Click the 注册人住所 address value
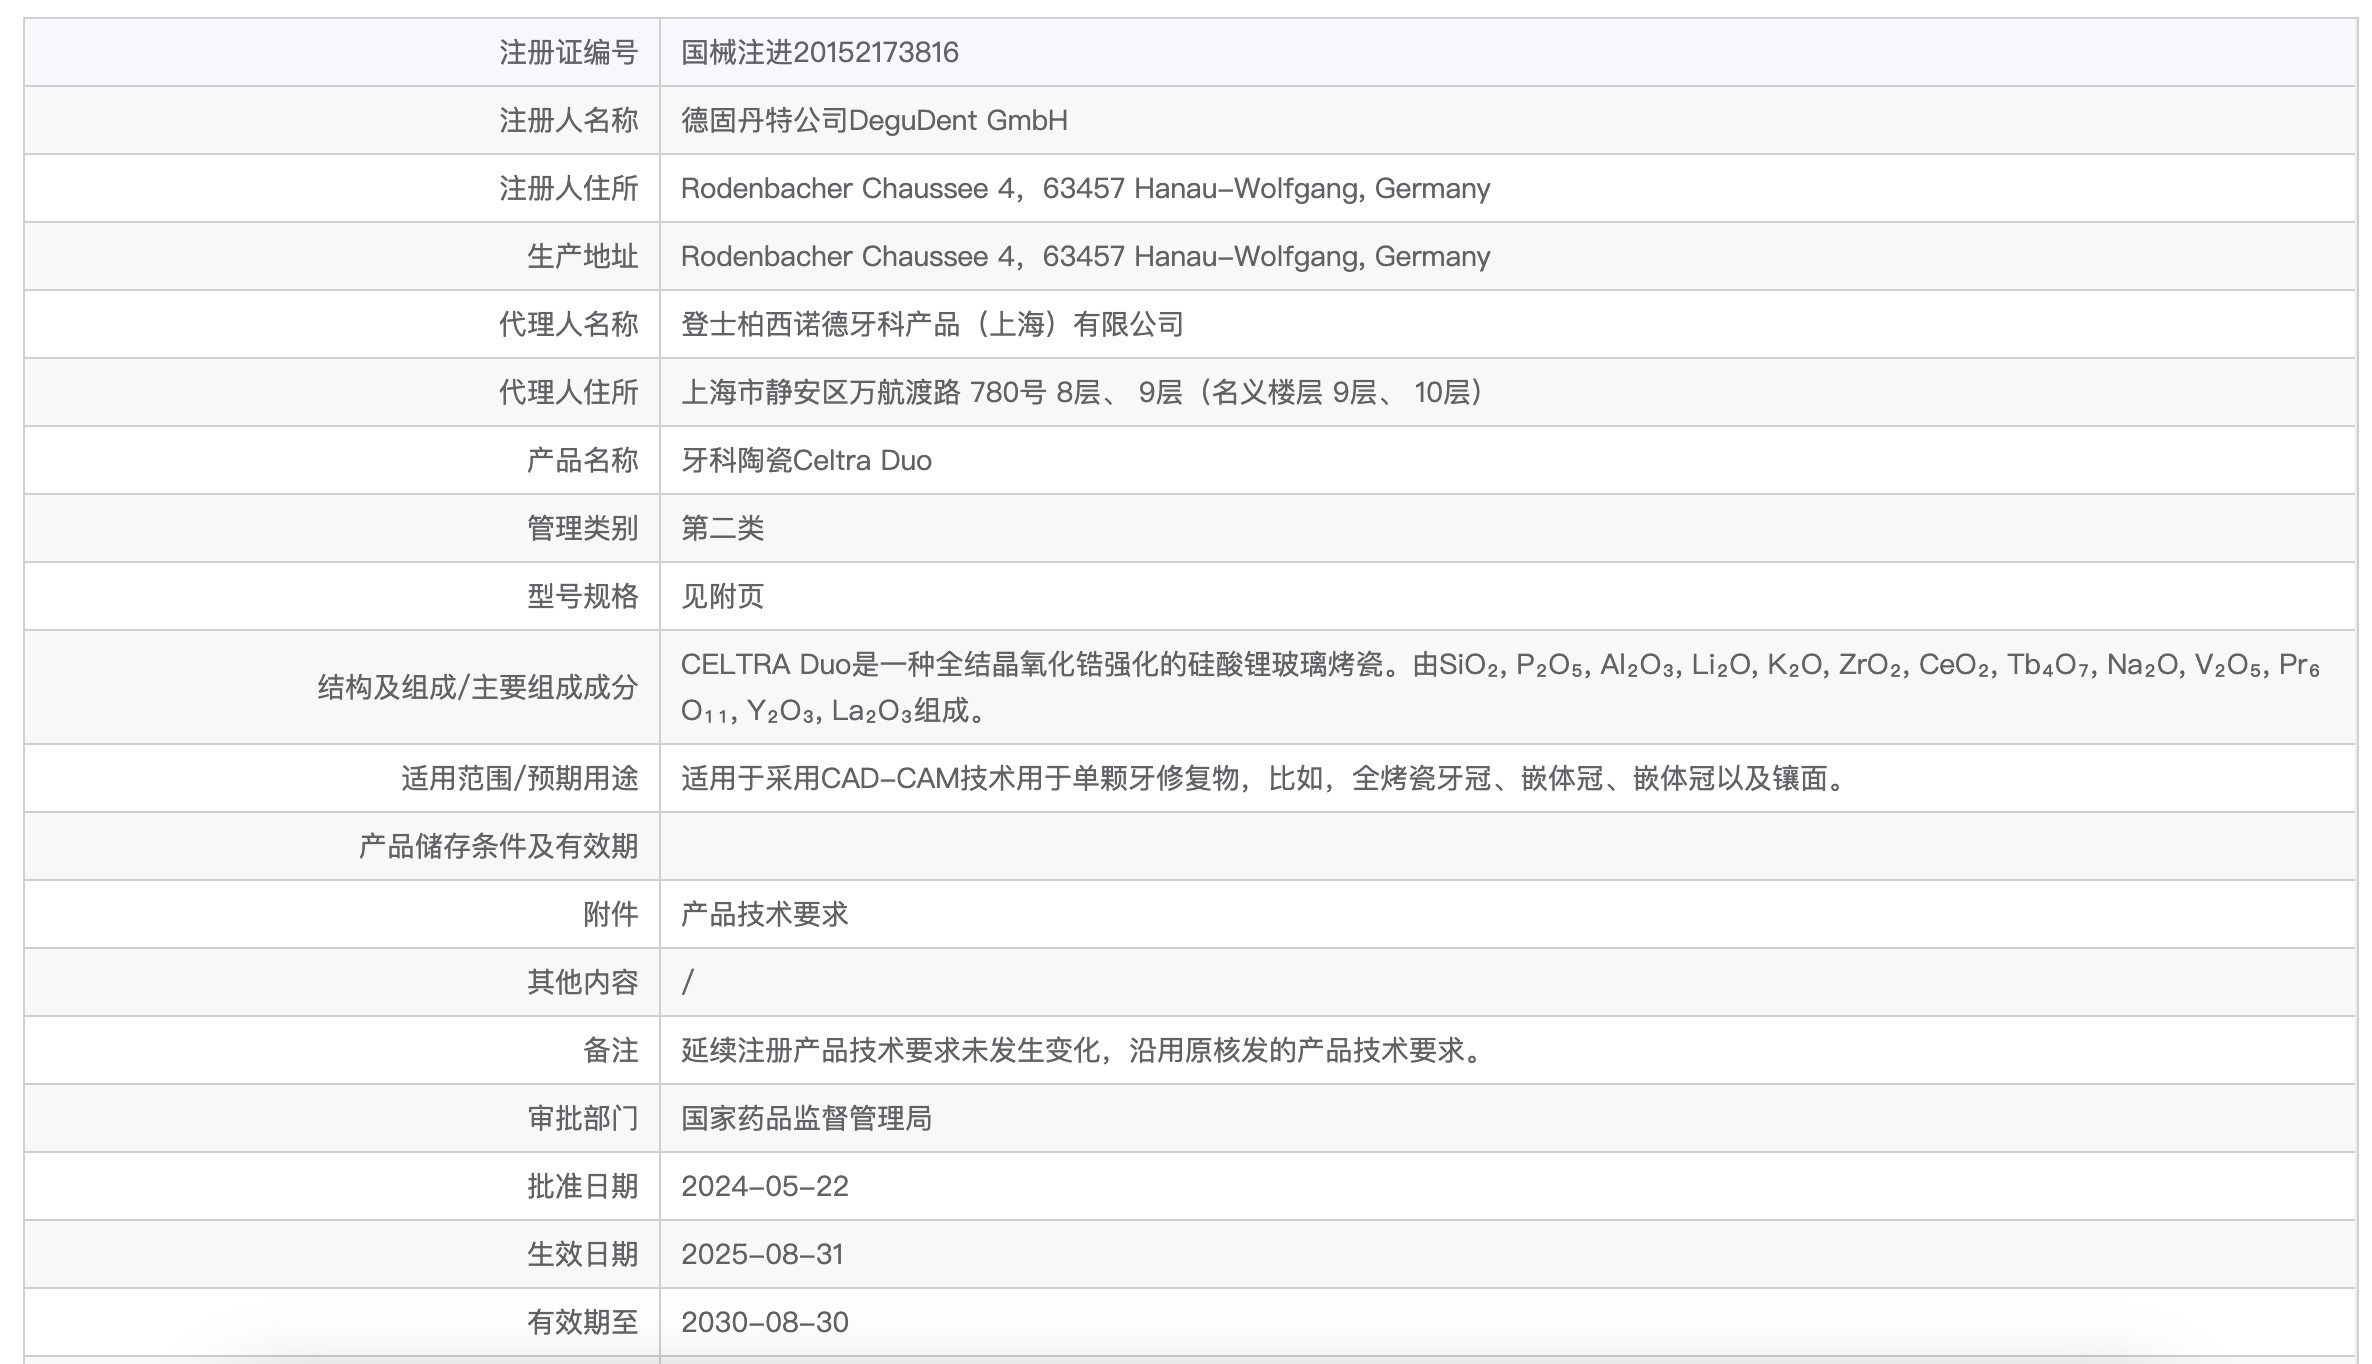Viewport: 2372px width, 1364px height. [1085, 188]
